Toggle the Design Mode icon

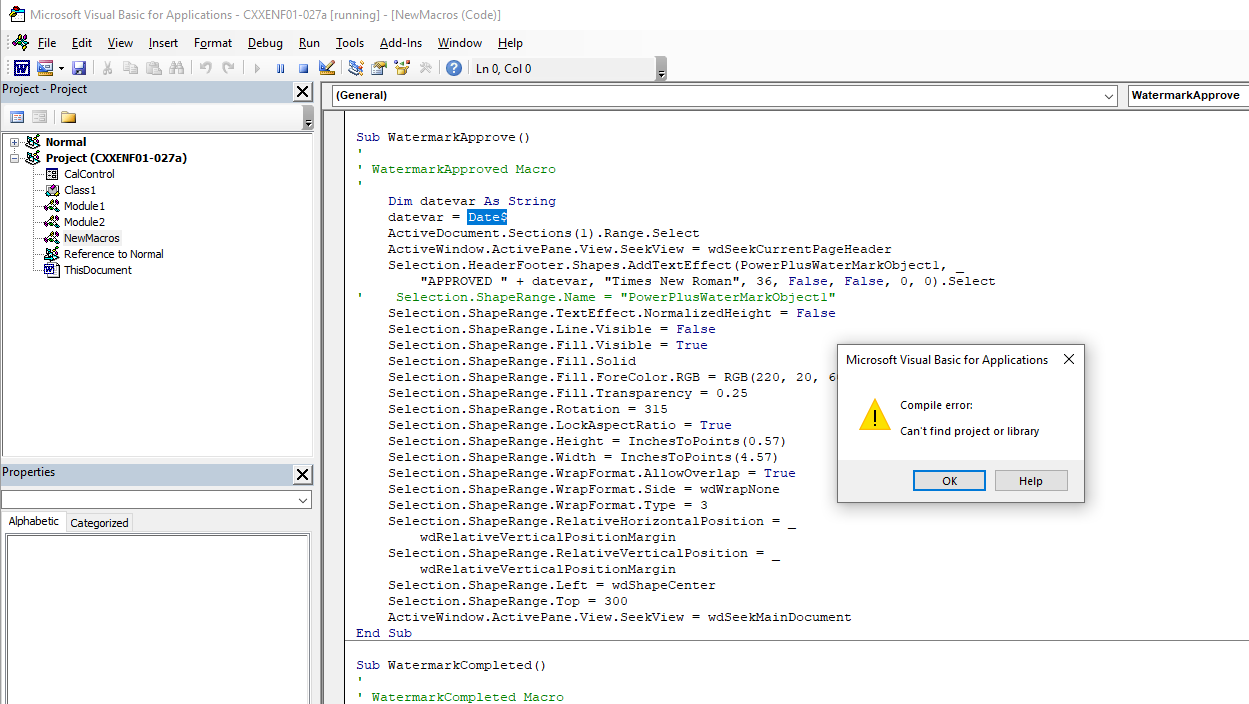(x=326, y=68)
